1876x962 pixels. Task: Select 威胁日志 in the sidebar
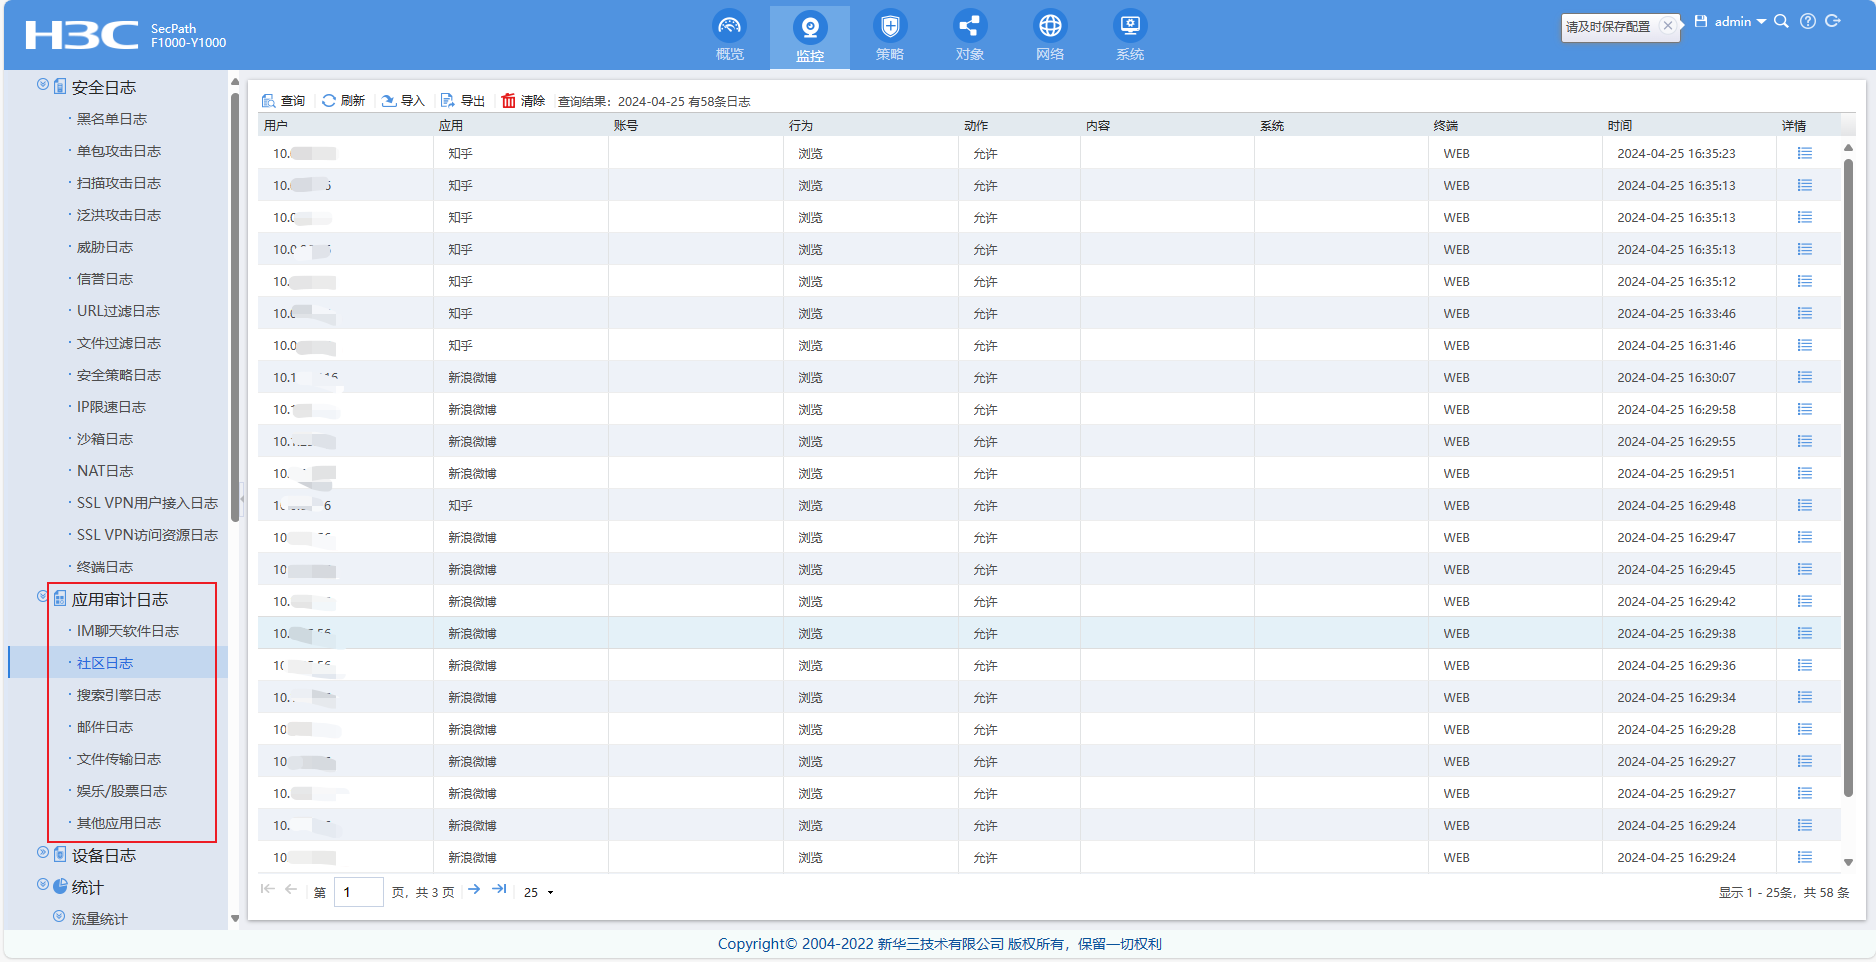(x=105, y=247)
